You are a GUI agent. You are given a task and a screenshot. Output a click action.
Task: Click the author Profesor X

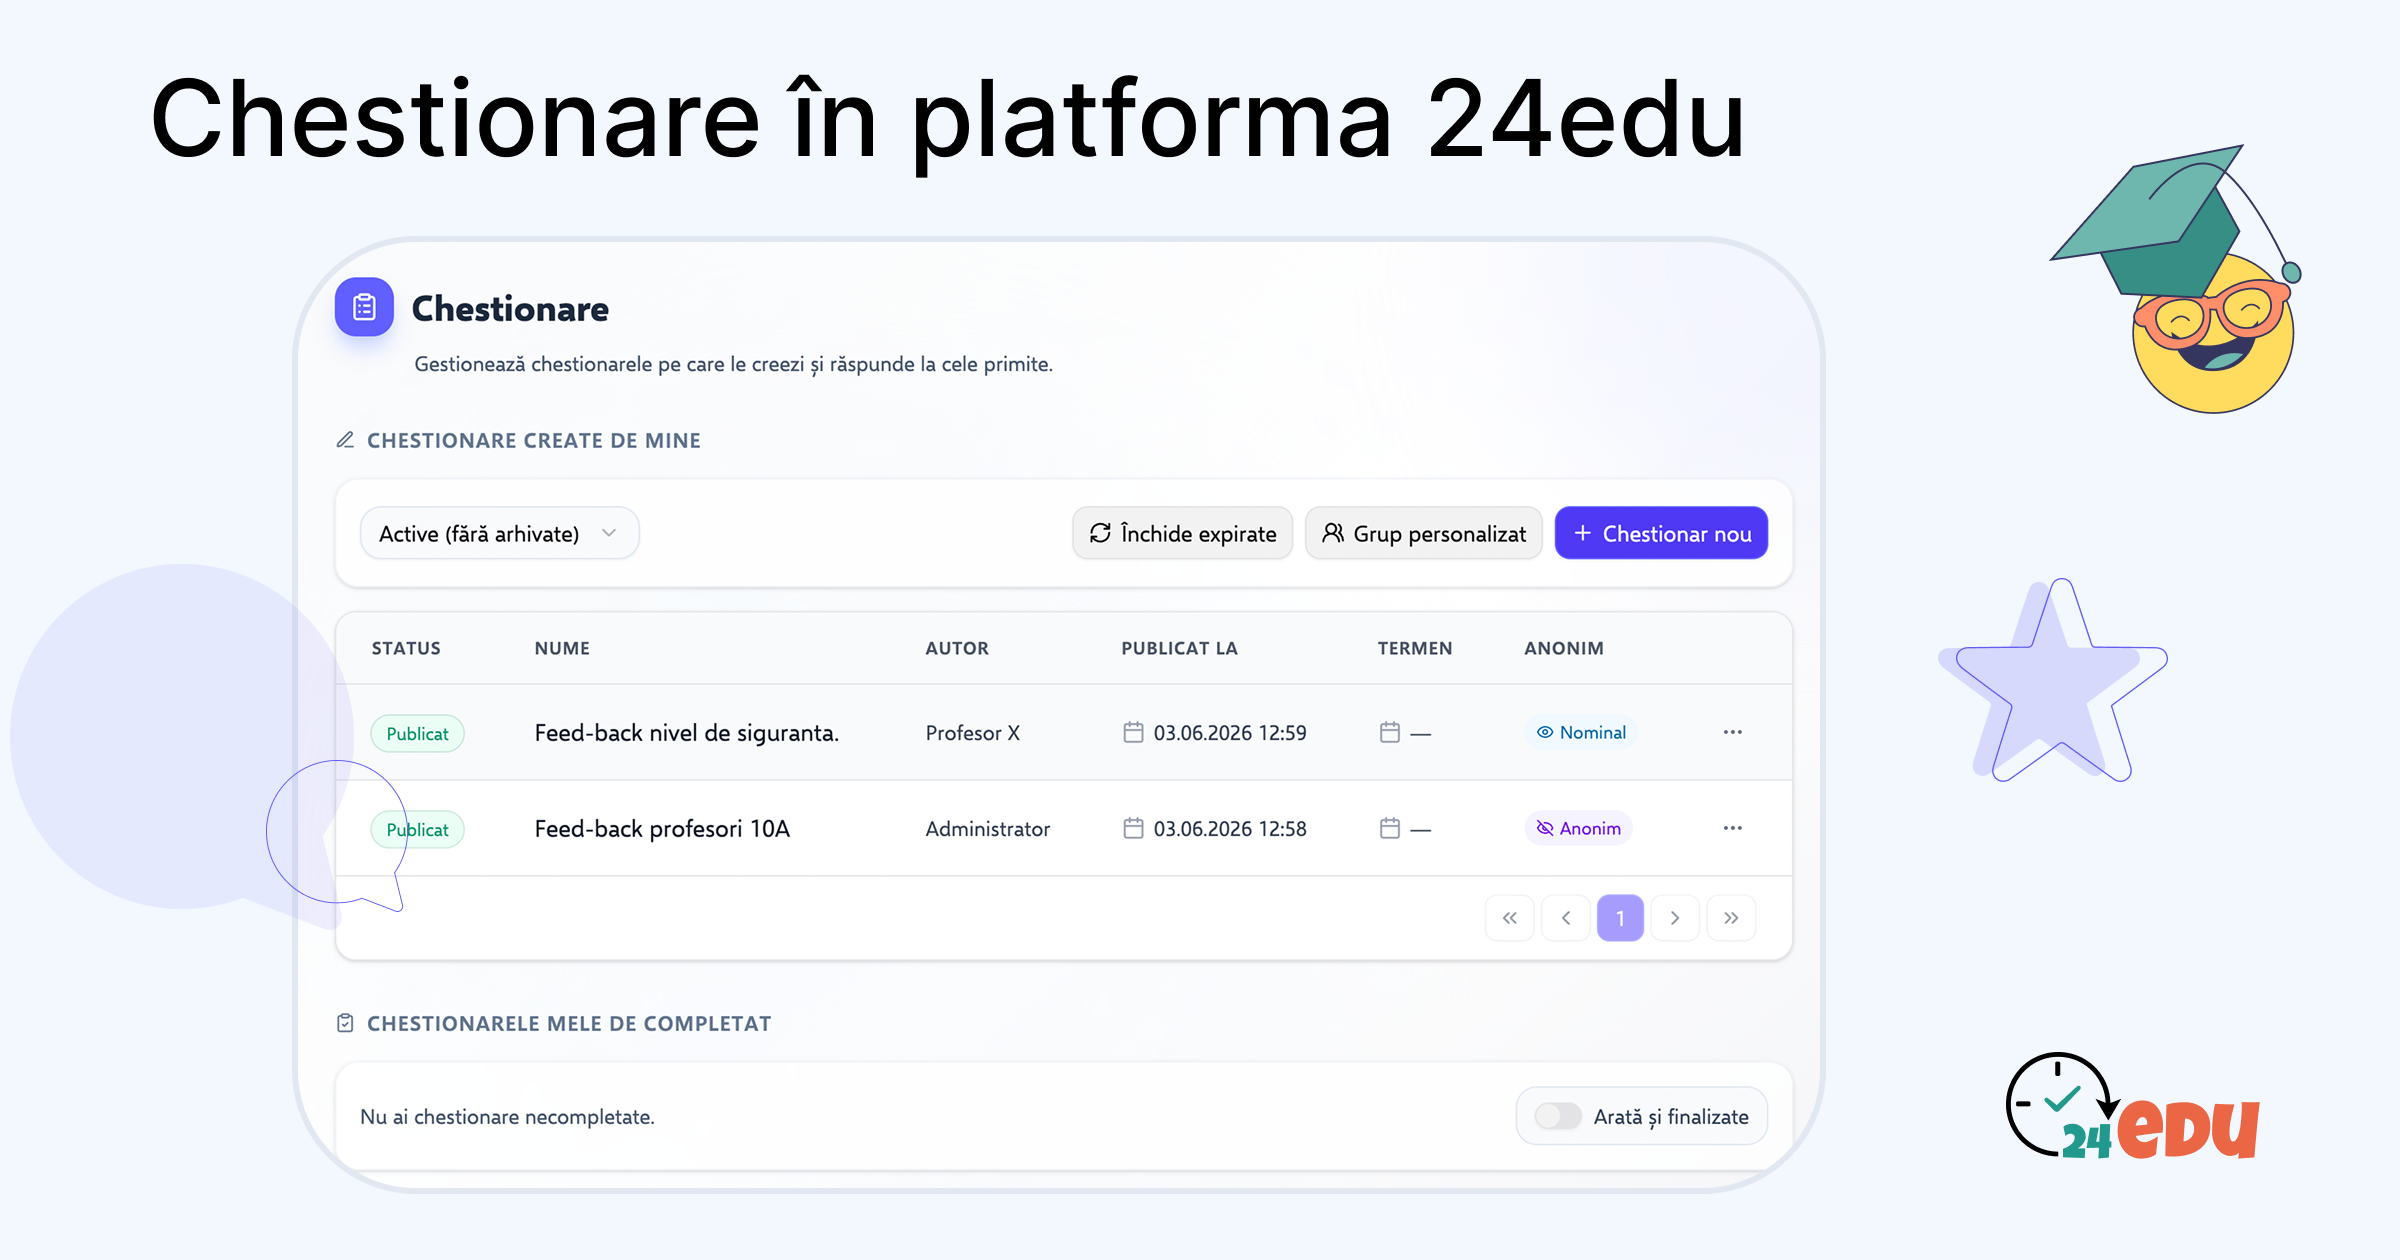[973, 733]
